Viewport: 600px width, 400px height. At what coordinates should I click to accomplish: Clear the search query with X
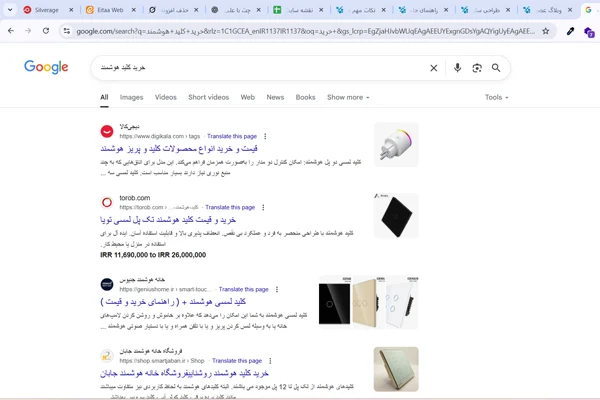point(434,68)
